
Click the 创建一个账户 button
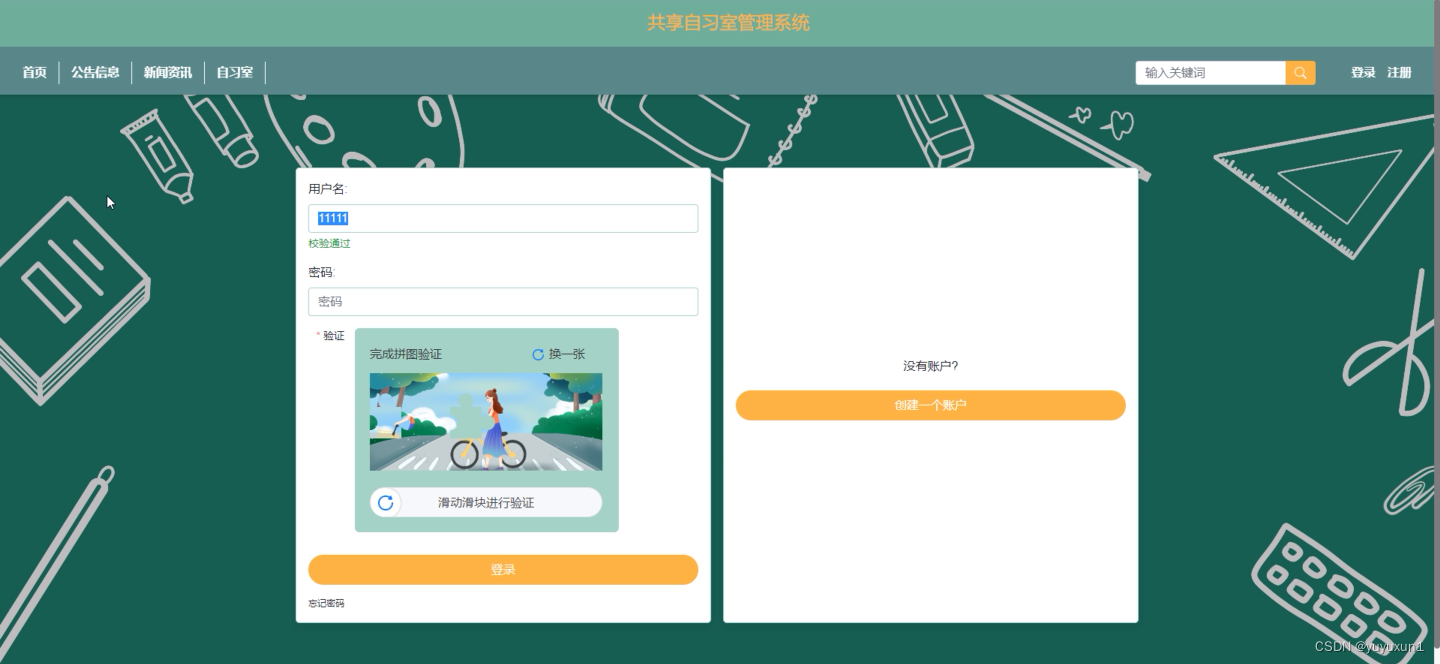[x=931, y=406]
